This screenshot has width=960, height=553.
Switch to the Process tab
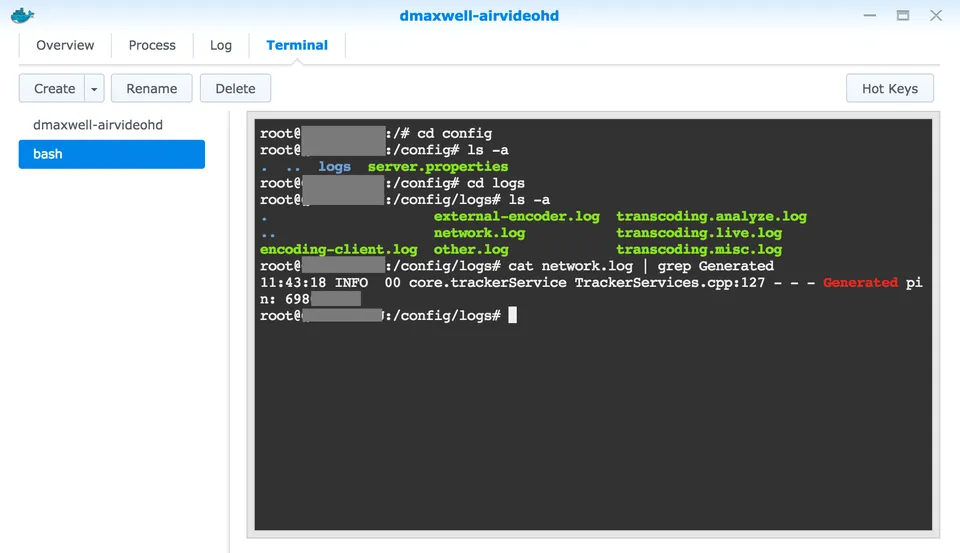[x=152, y=45]
